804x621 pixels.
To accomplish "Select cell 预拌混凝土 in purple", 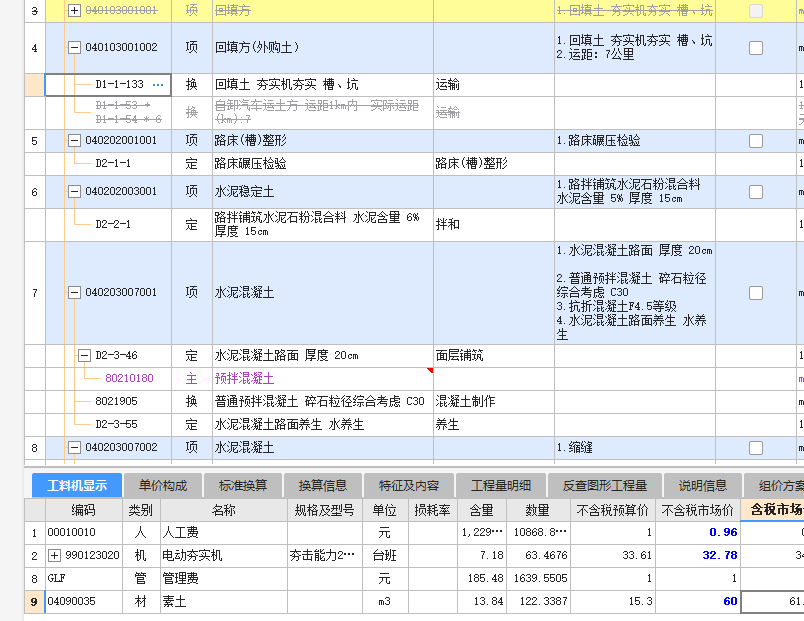I will tap(323, 378).
